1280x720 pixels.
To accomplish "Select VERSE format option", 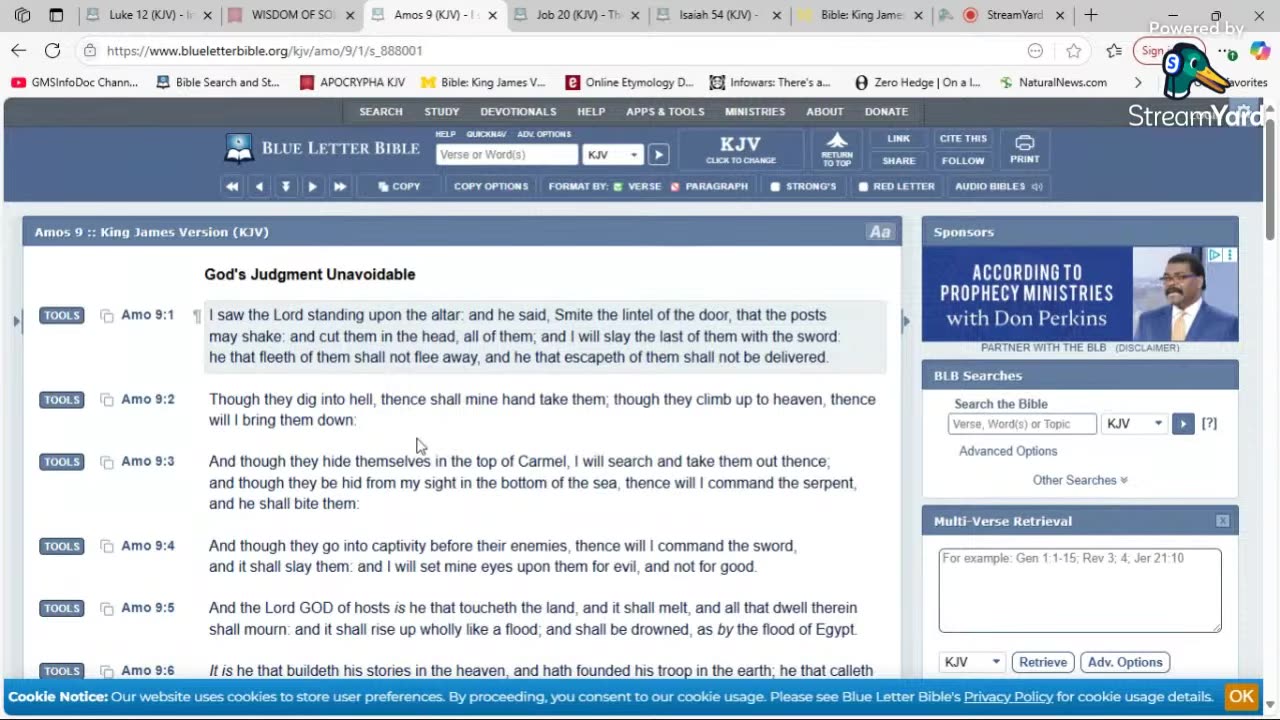I will [637, 186].
